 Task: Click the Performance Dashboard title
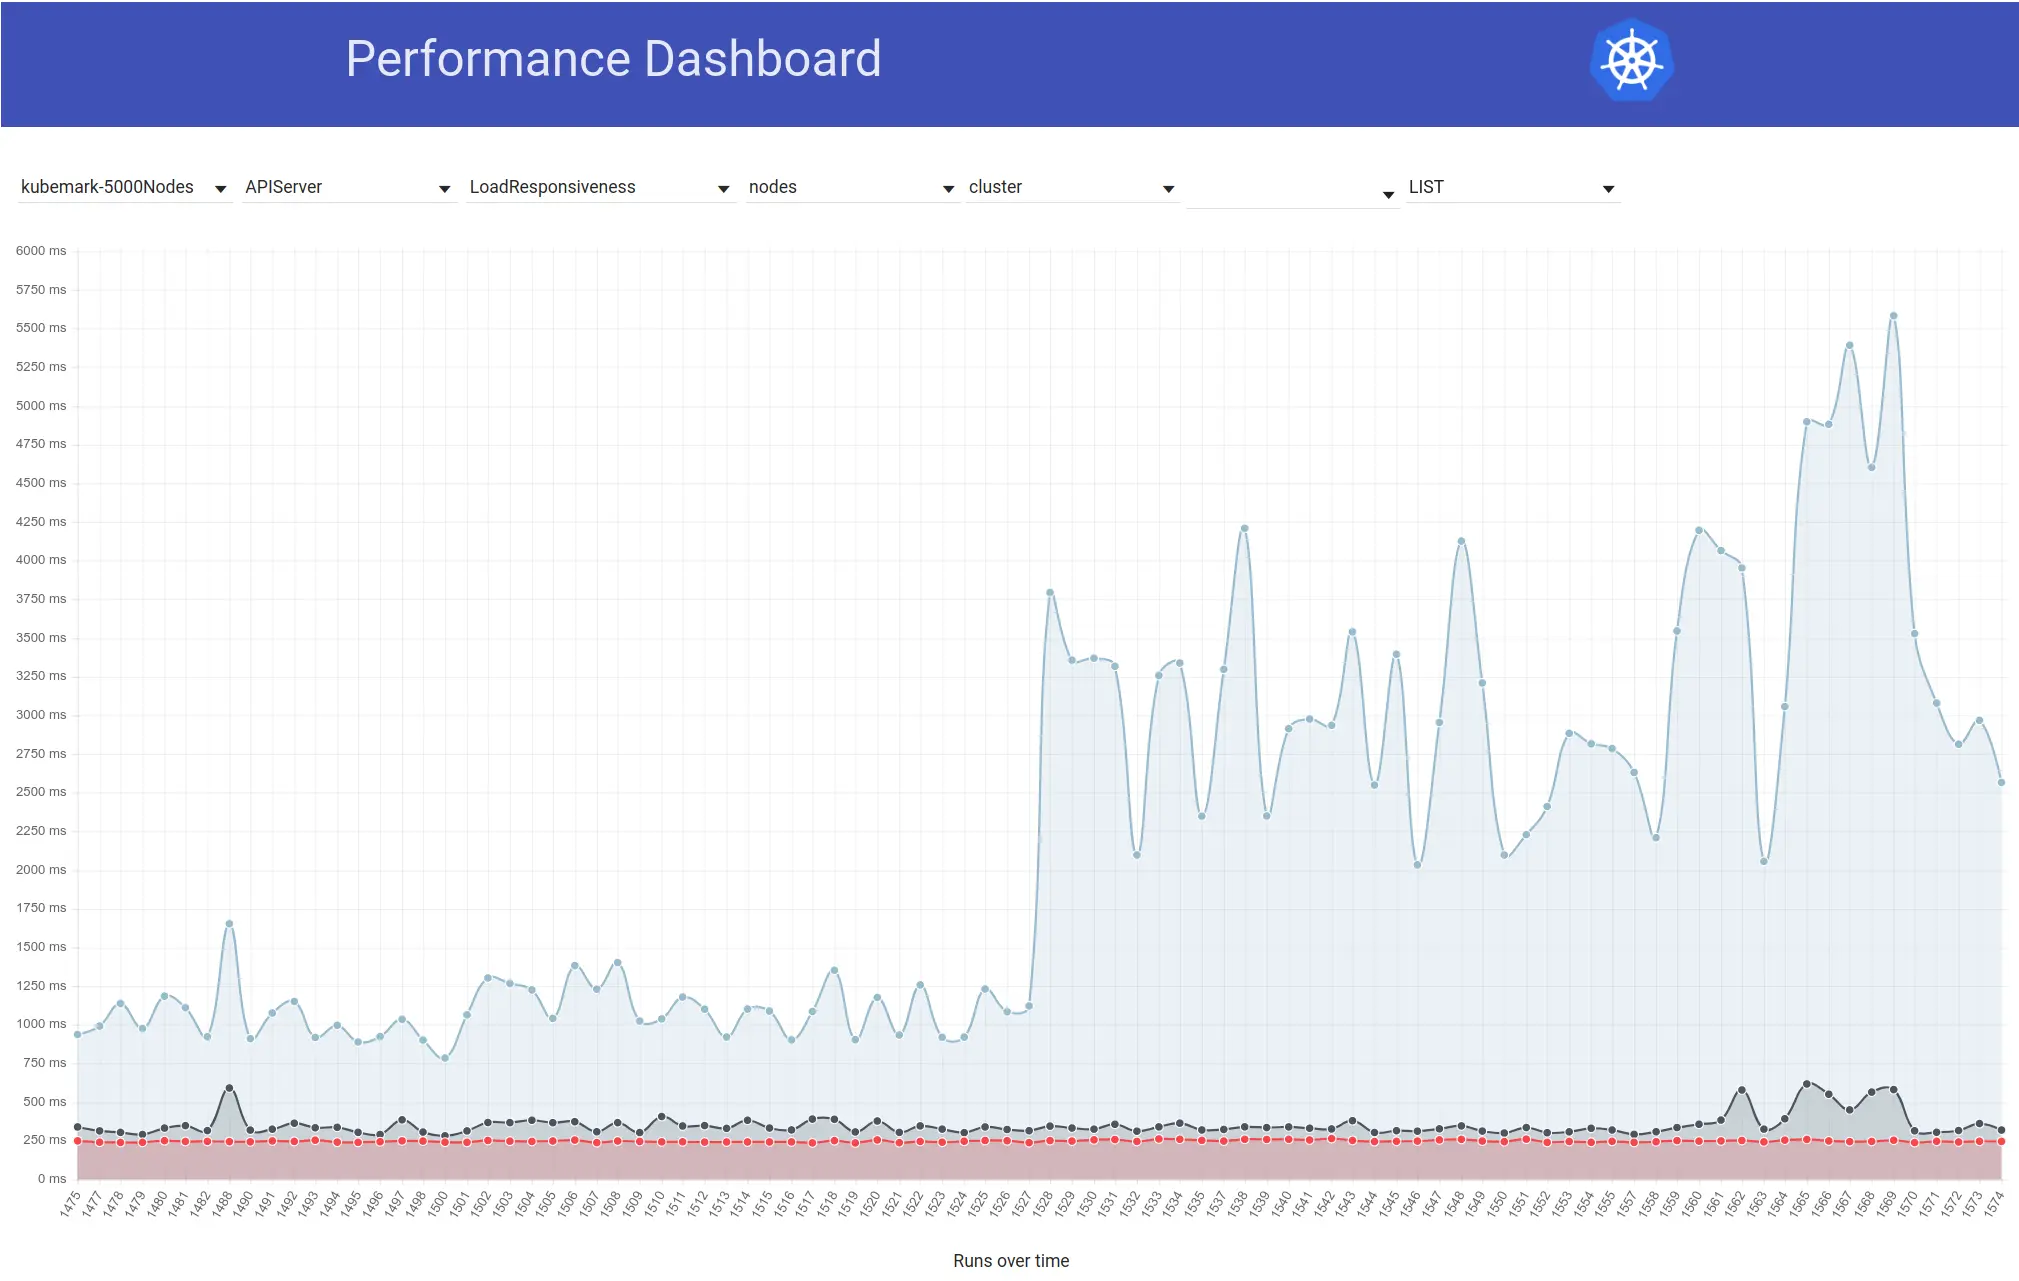(613, 59)
